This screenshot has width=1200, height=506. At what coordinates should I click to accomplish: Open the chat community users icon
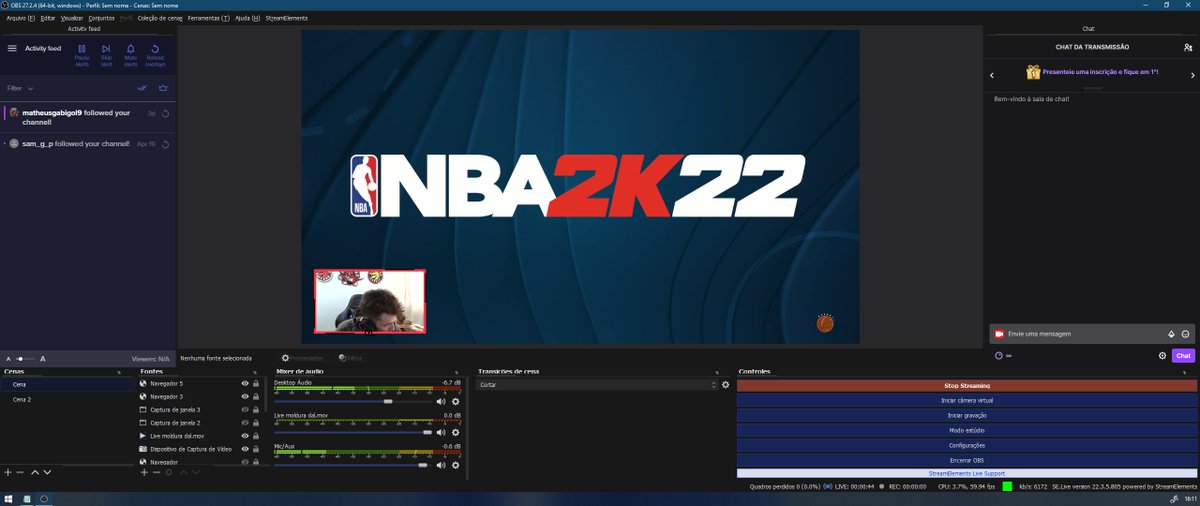(1188, 47)
